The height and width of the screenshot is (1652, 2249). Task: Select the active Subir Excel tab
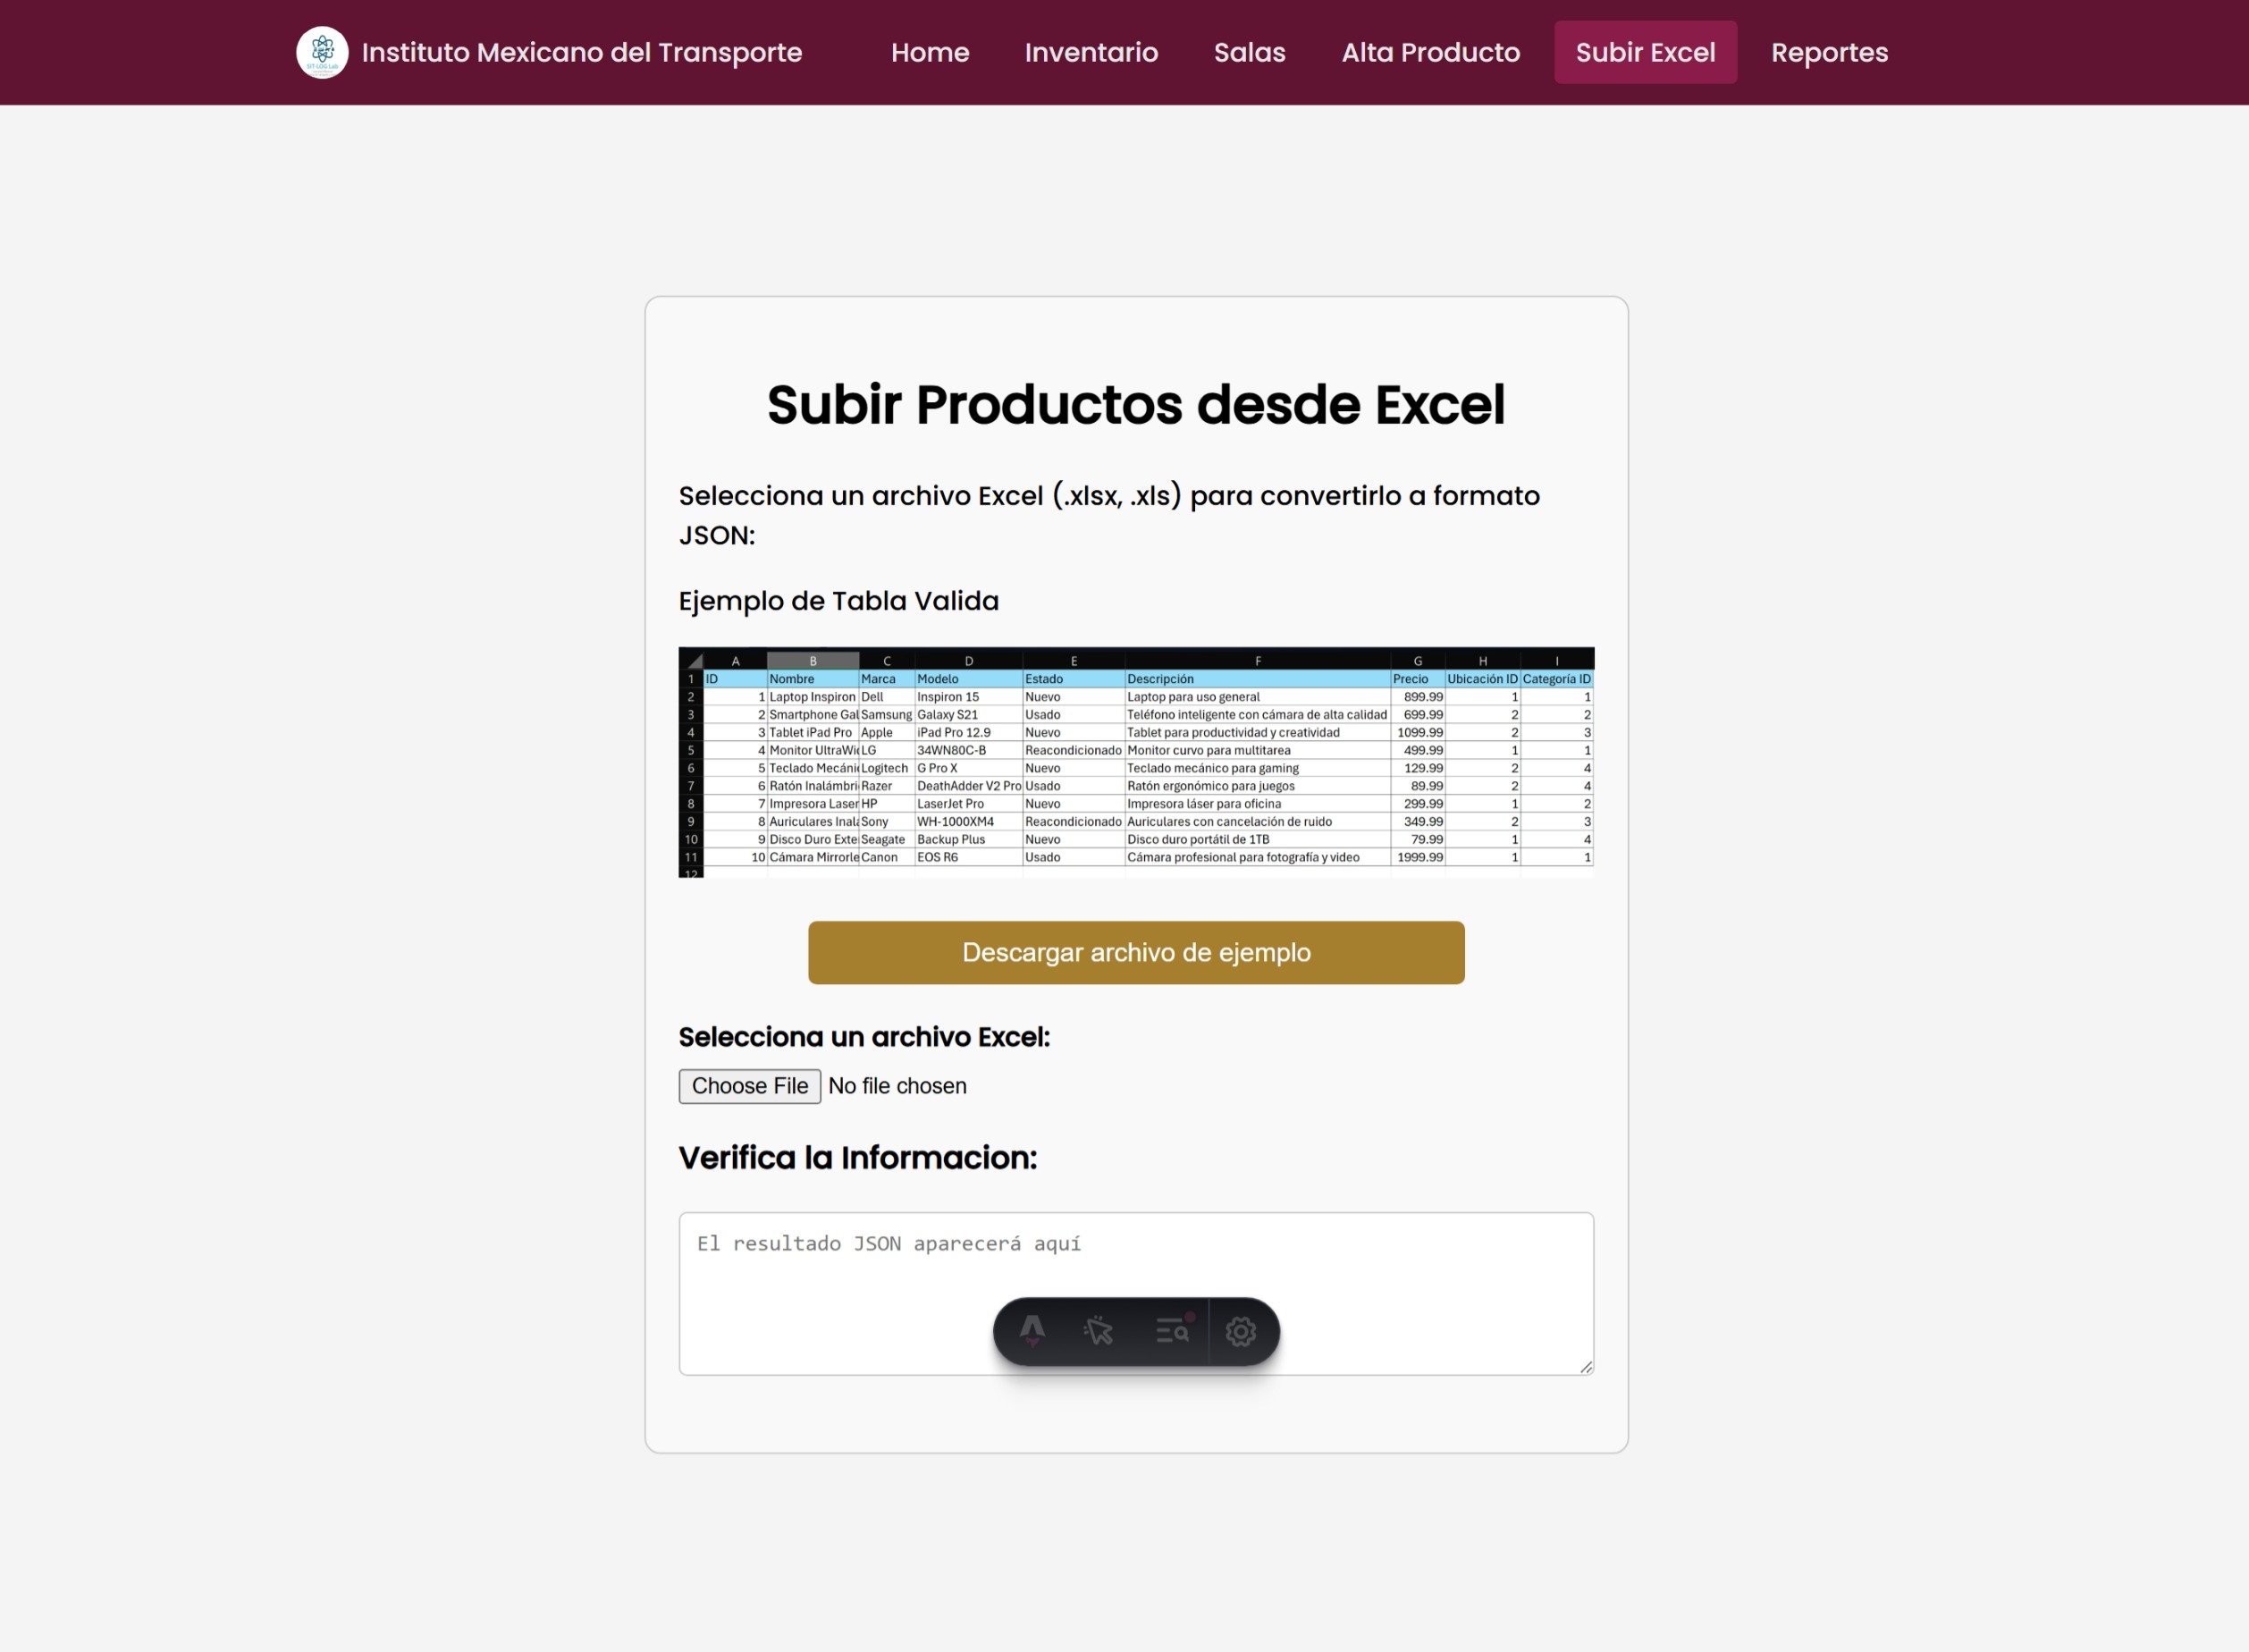click(1645, 52)
